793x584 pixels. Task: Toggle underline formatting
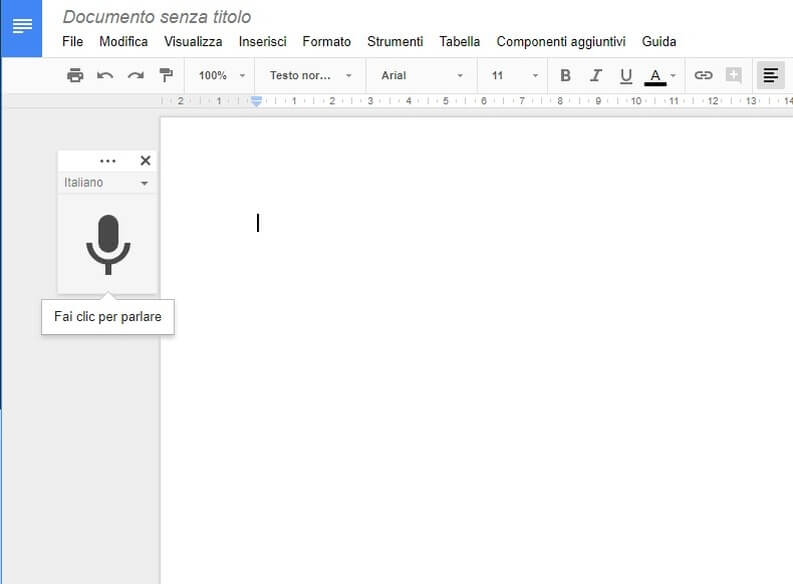pyautogui.click(x=626, y=75)
